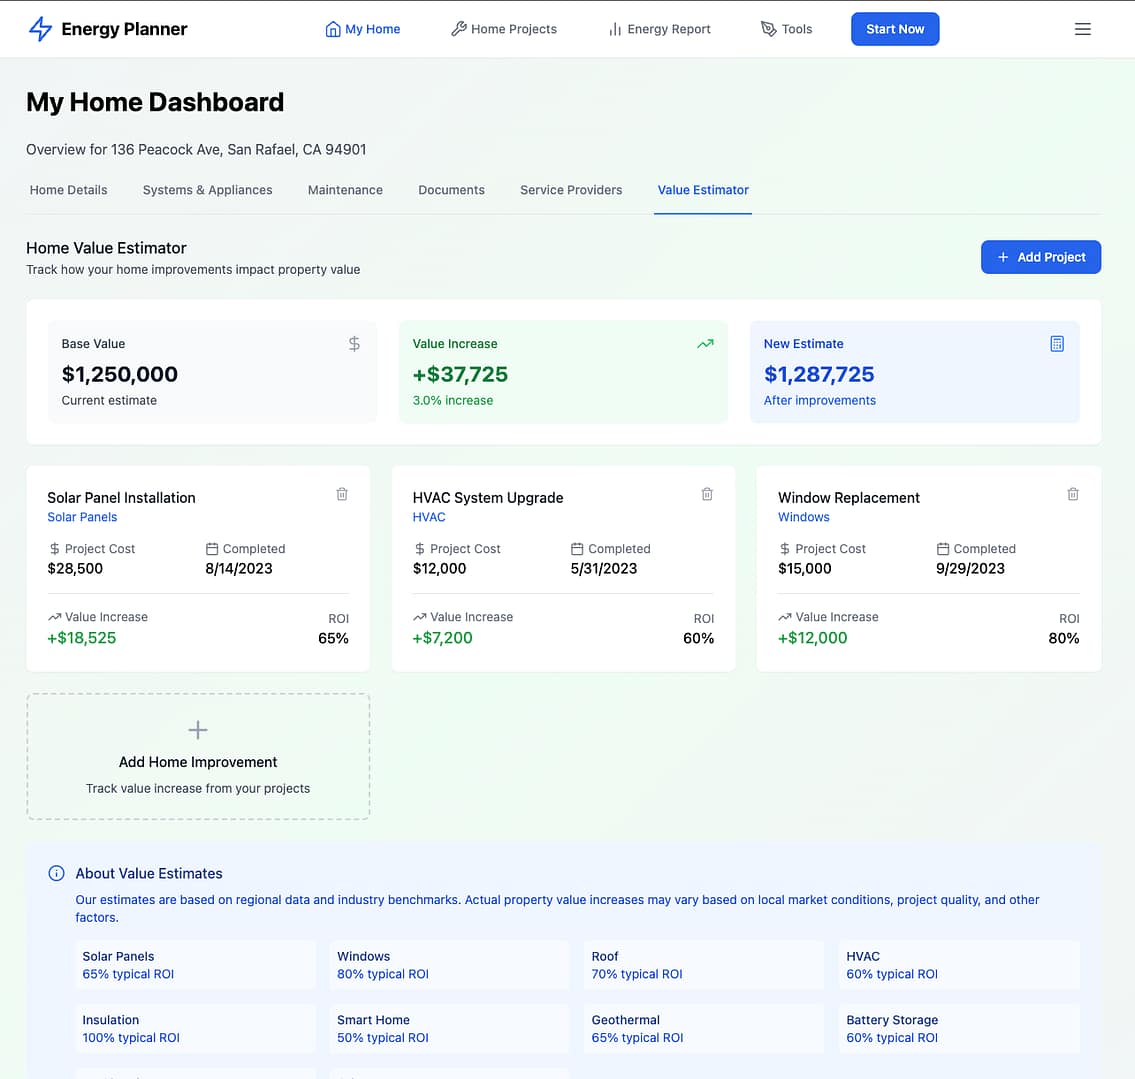Click the dollar icon on Window Replacement Project Cost
The height and width of the screenshot is (1079, 1135).
click(x=785, y=549)
